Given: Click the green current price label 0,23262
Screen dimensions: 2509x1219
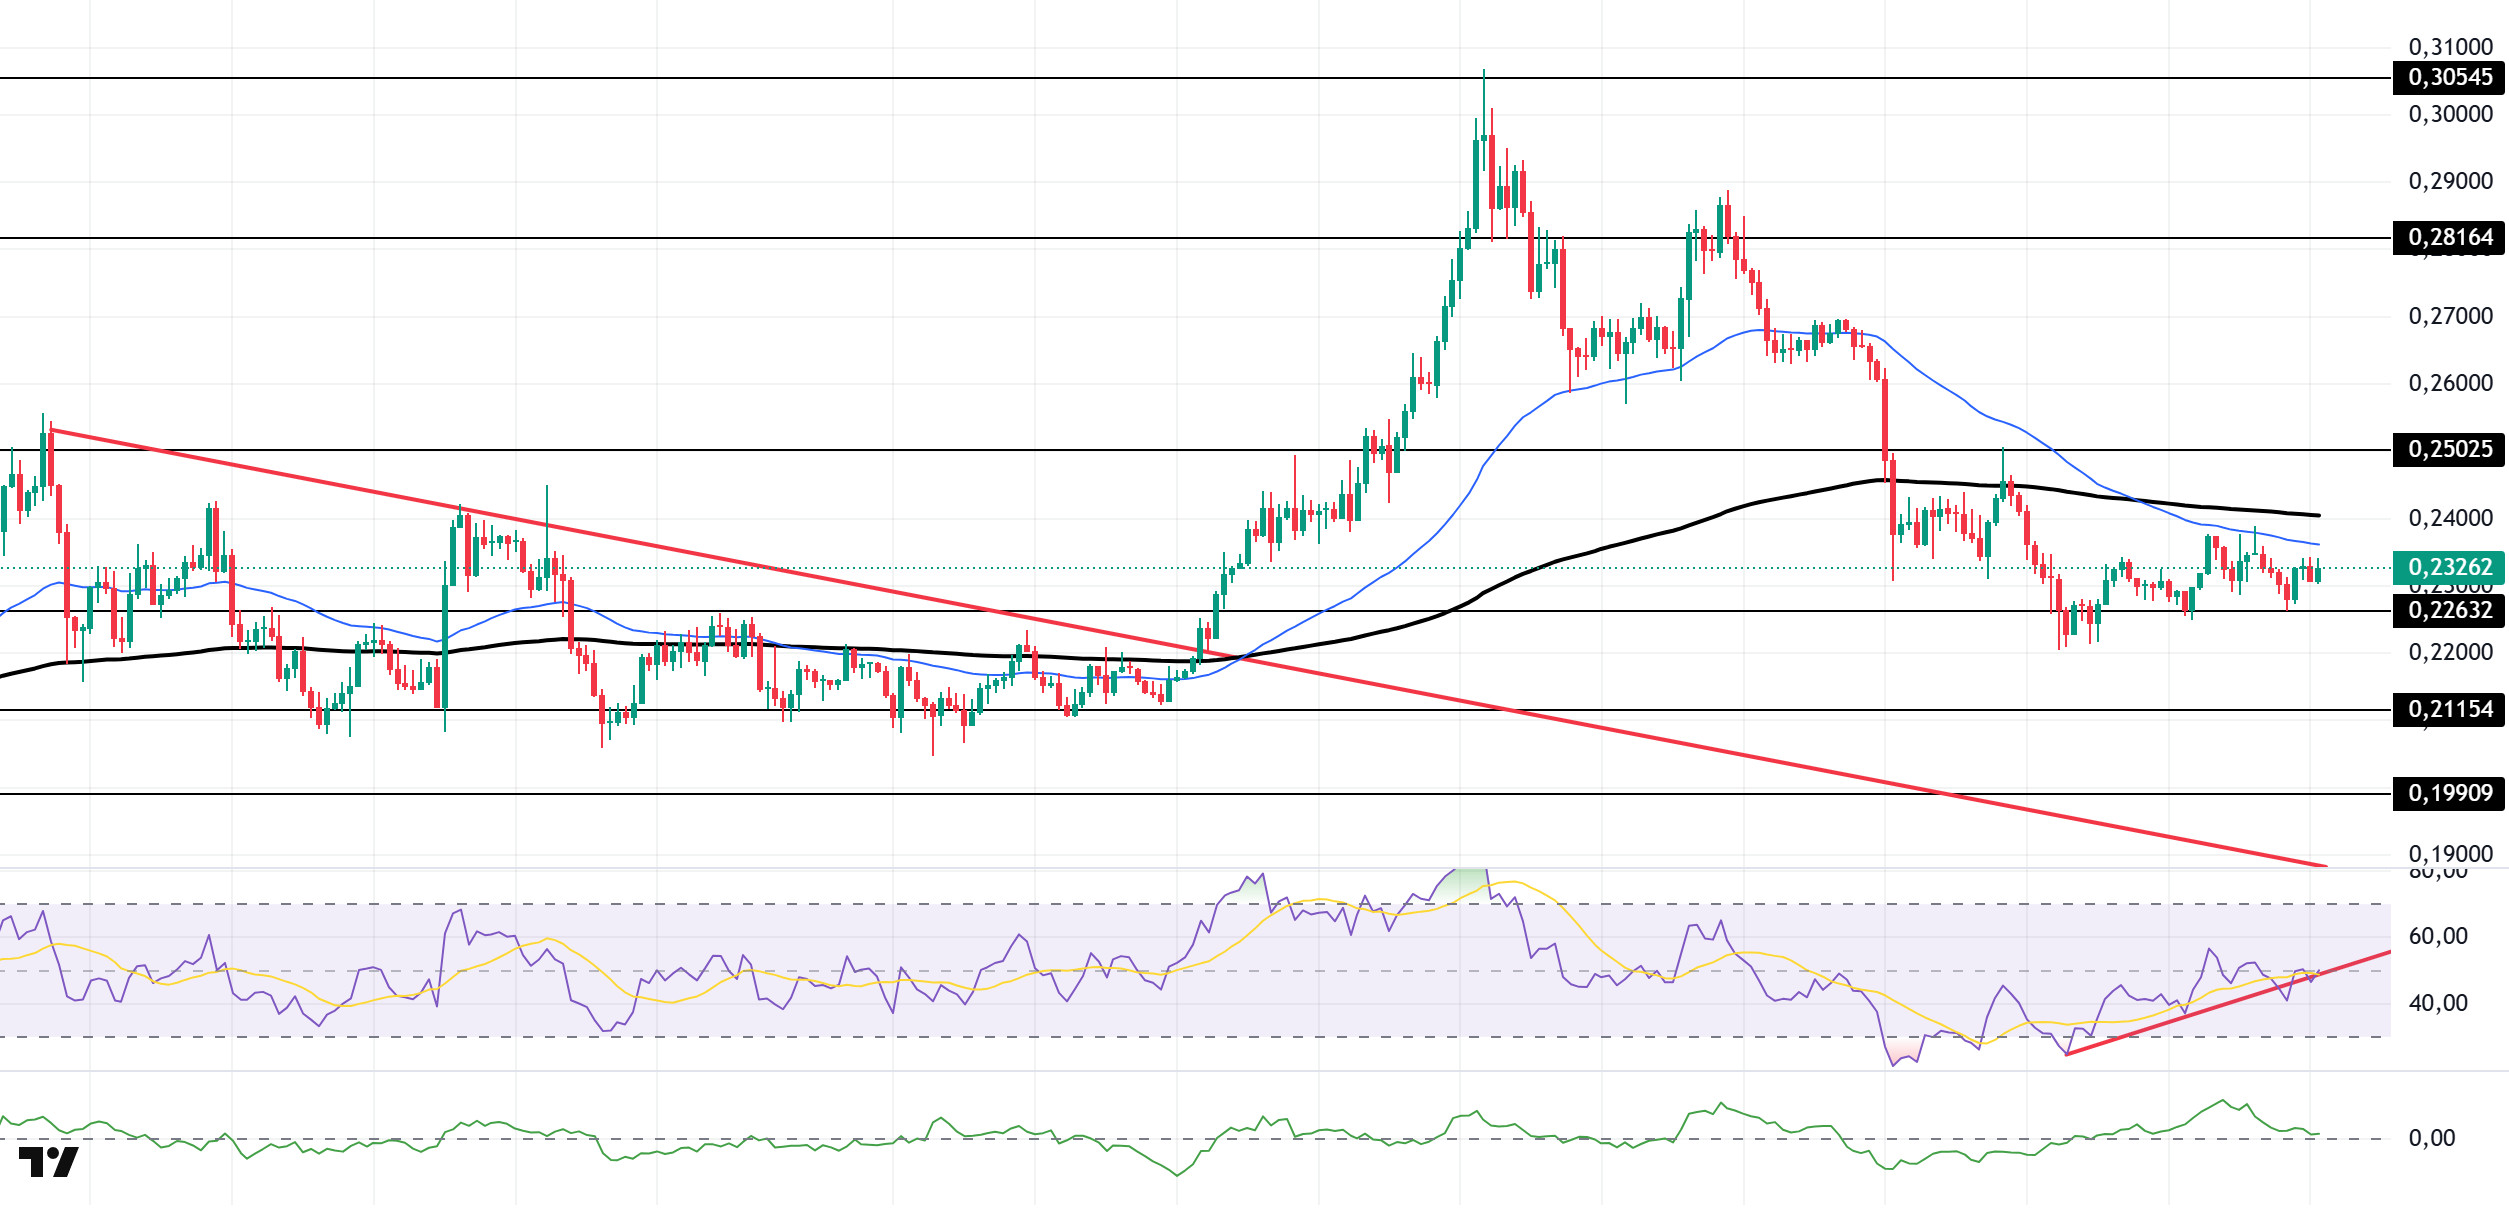Looking at the screenshot, I should (2448, 568).
